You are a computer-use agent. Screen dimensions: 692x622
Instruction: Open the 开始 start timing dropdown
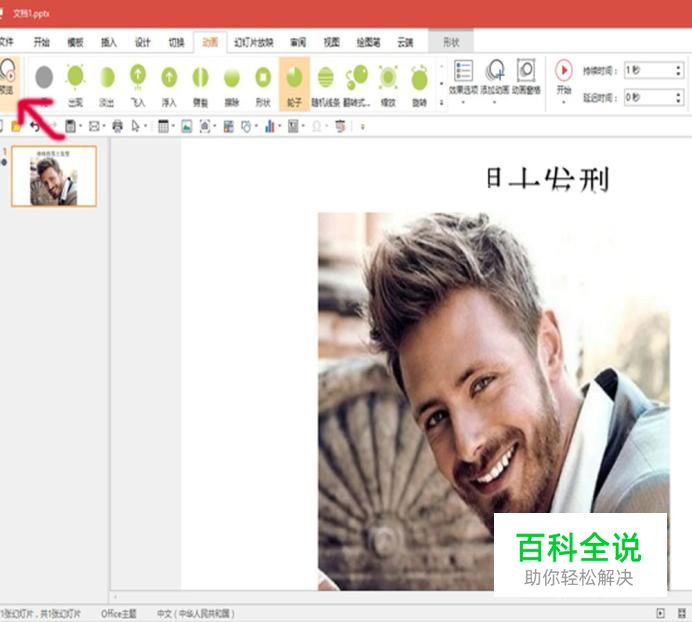564,81
